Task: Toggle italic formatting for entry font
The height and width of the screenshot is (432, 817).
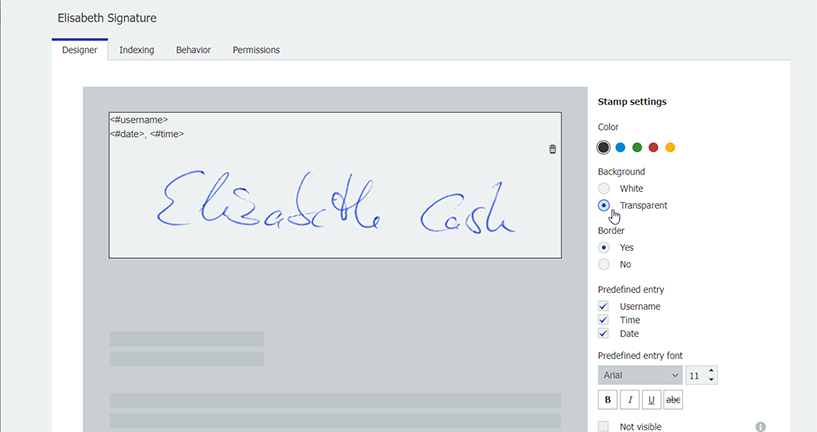Action: [629, 400]
